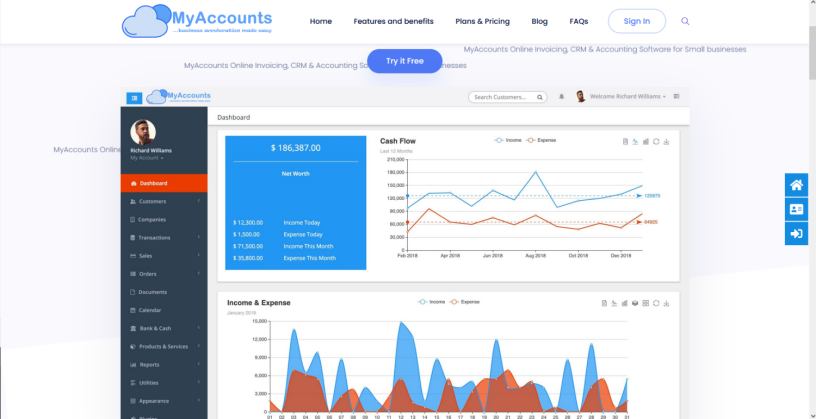
Task: Switch Cash Flow to line chart icon
Action: point(635,142)
